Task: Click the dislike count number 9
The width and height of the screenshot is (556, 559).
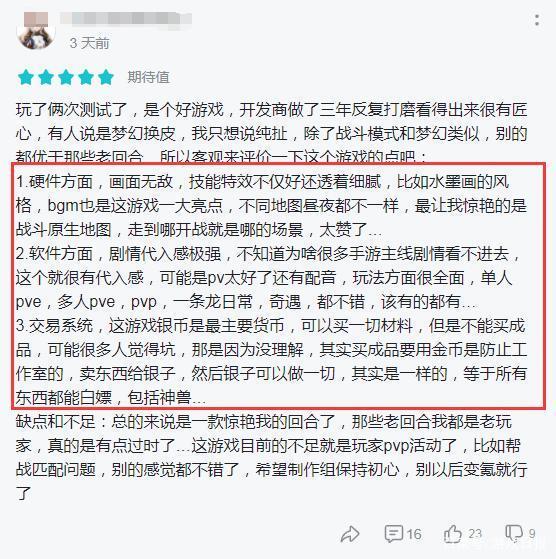Action: (532, 534)
